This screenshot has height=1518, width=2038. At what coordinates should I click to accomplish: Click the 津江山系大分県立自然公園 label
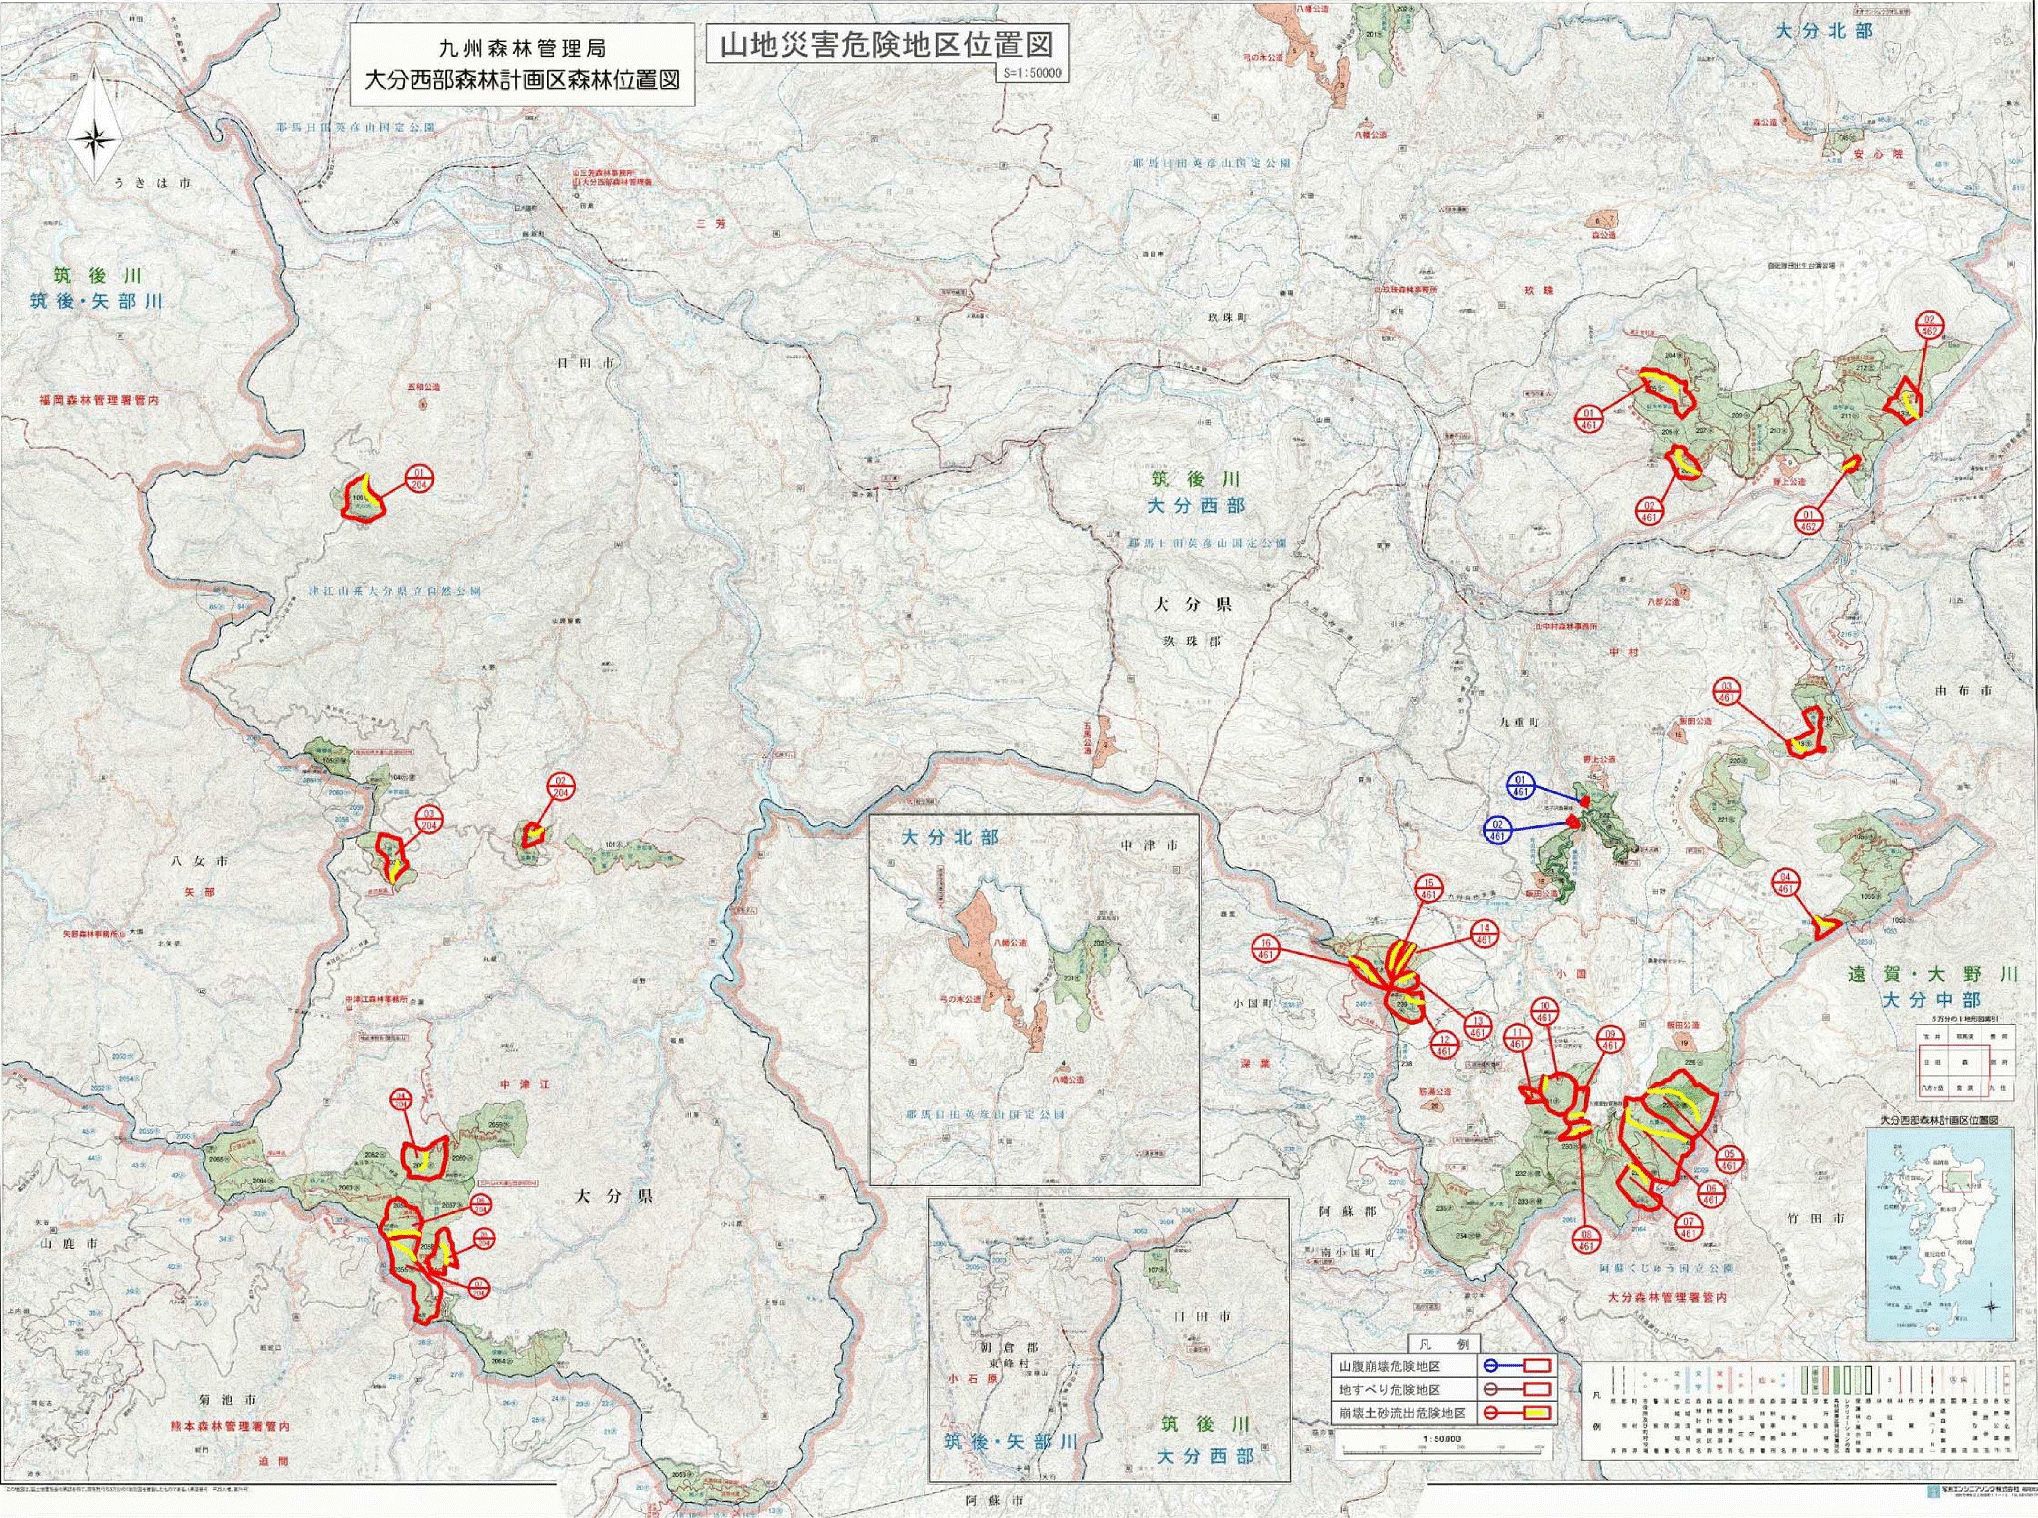click(x=395, y=591)
